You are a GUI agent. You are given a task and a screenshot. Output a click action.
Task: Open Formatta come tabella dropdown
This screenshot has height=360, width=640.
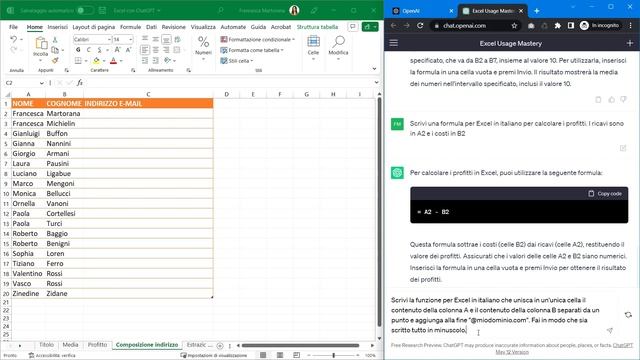click(252, 50)
